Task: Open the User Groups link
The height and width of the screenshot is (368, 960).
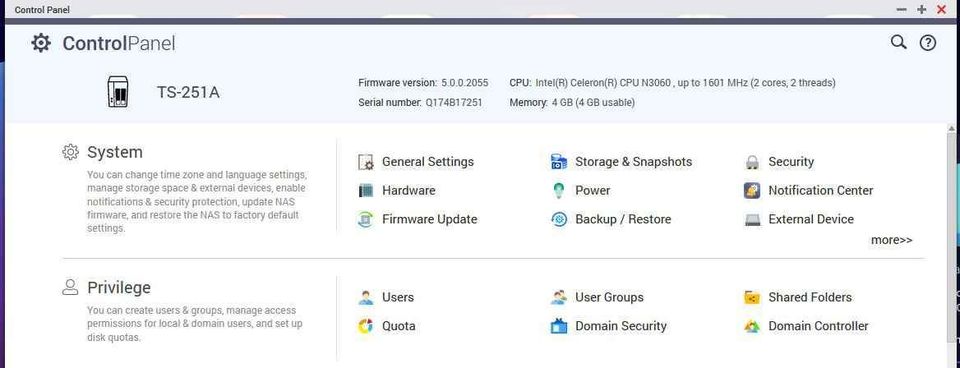Action: (609, 298)
